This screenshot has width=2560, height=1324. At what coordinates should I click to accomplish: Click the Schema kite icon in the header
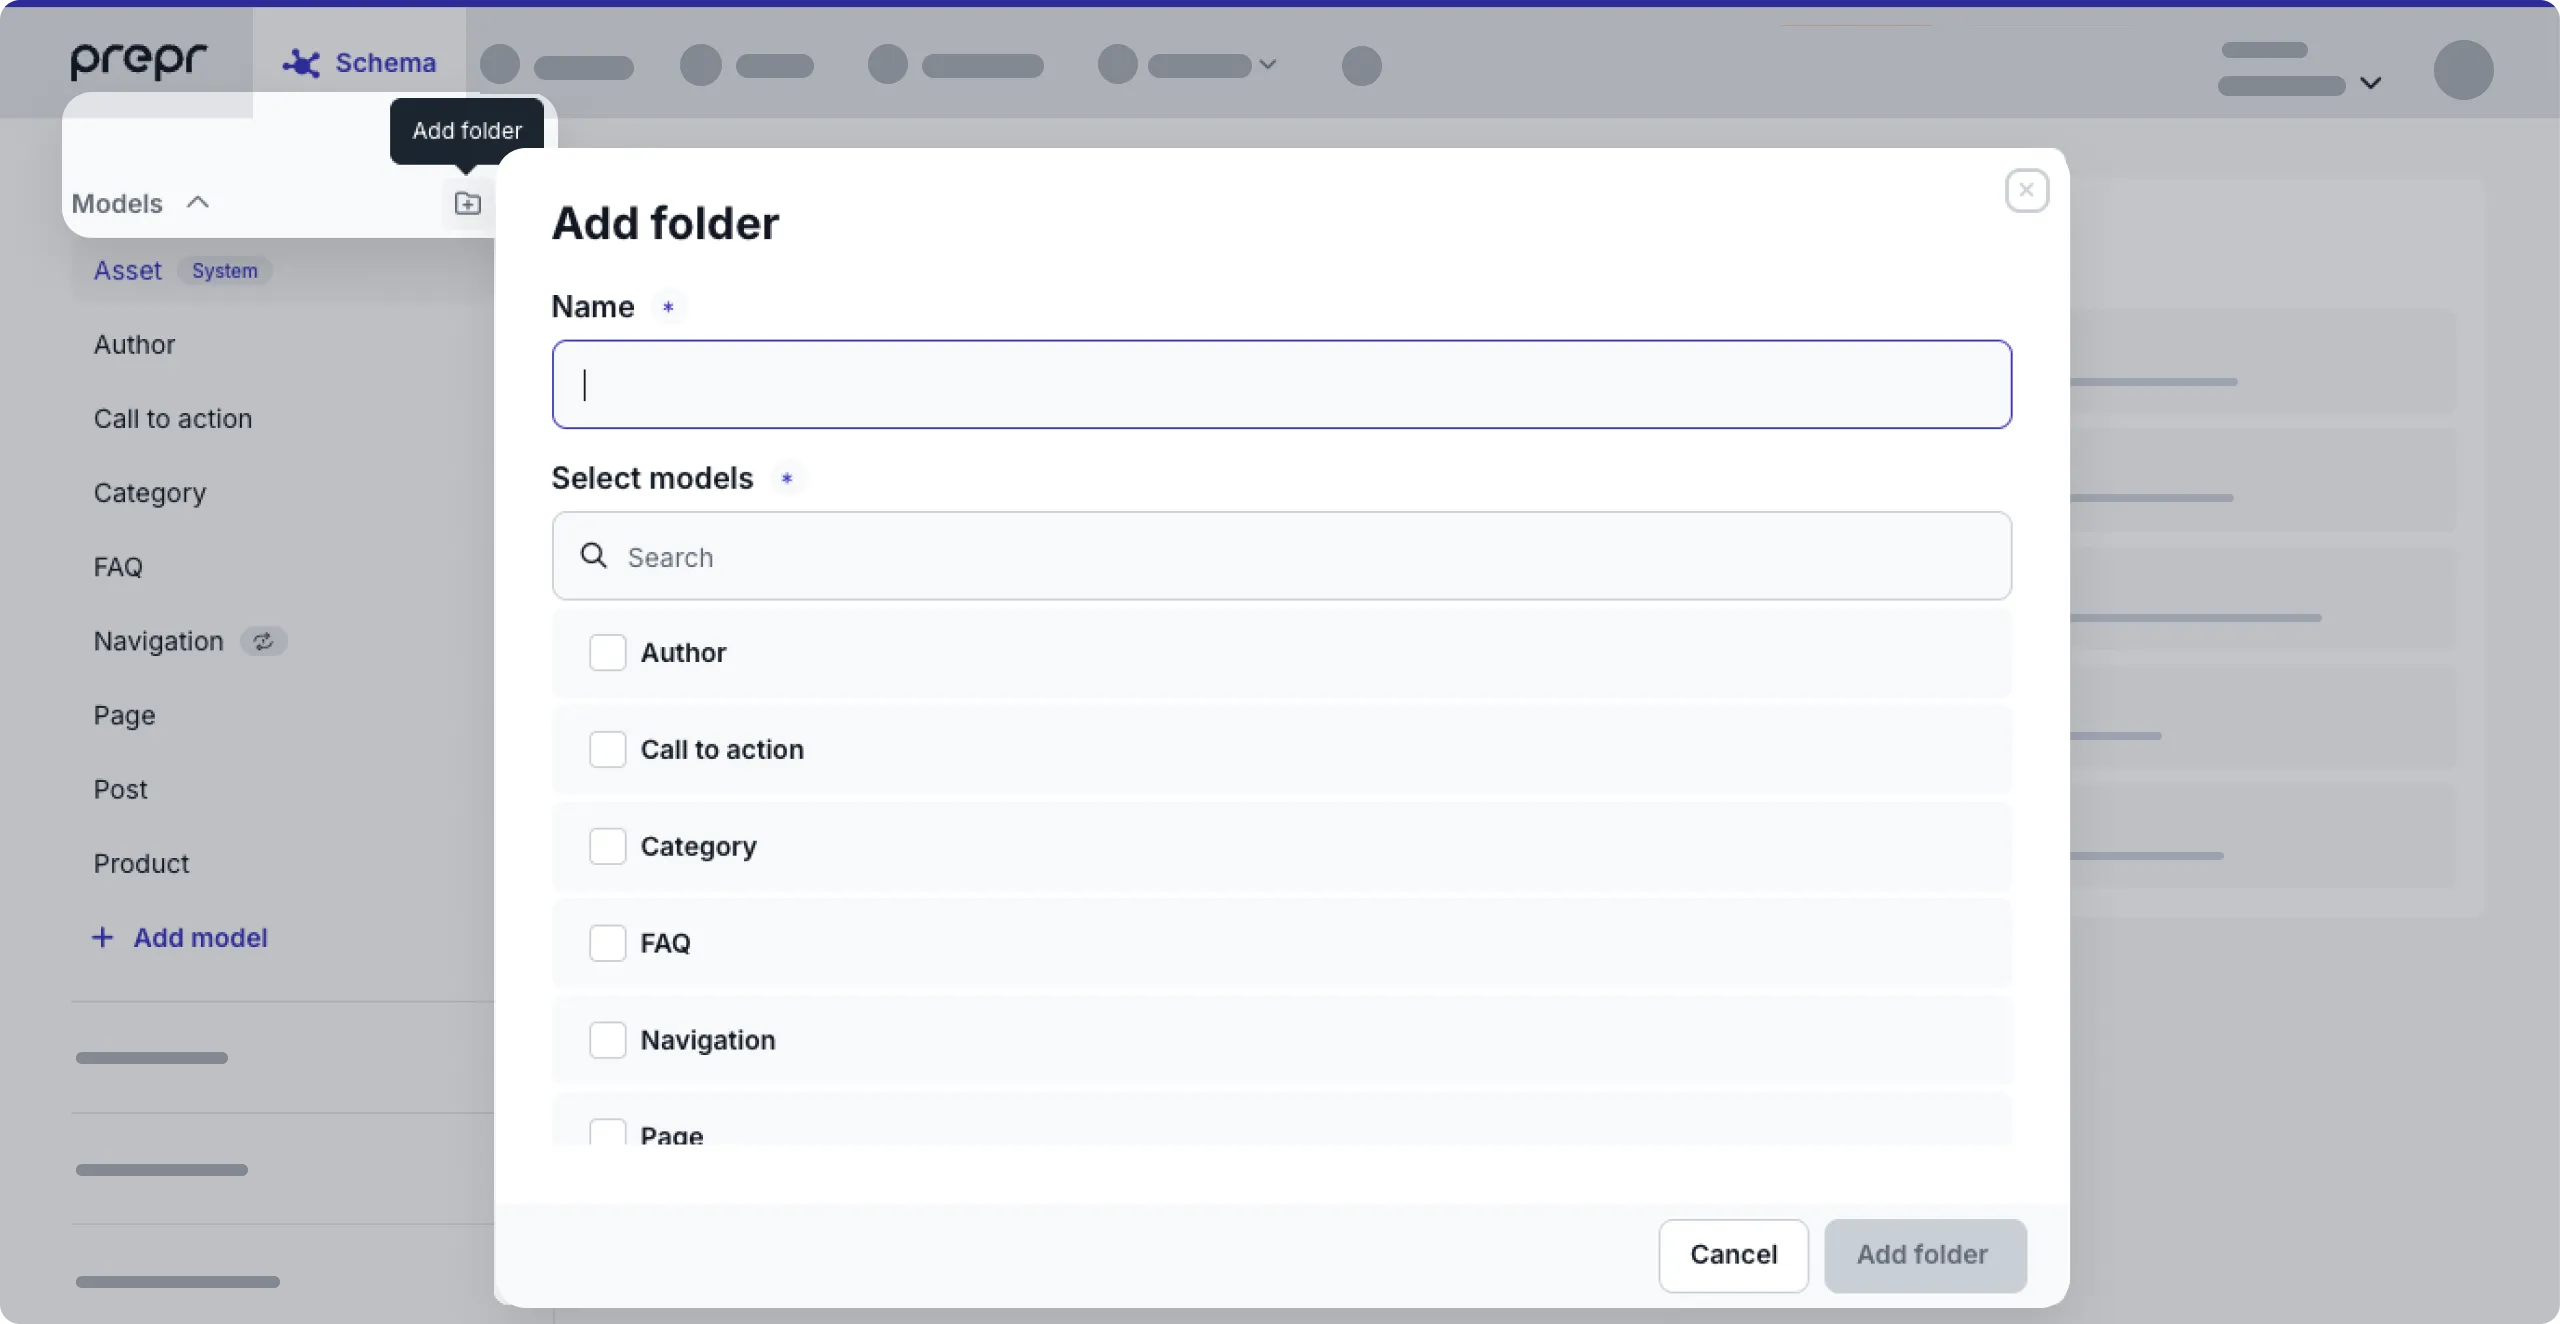pyautogui.click(x=299, y=63)
